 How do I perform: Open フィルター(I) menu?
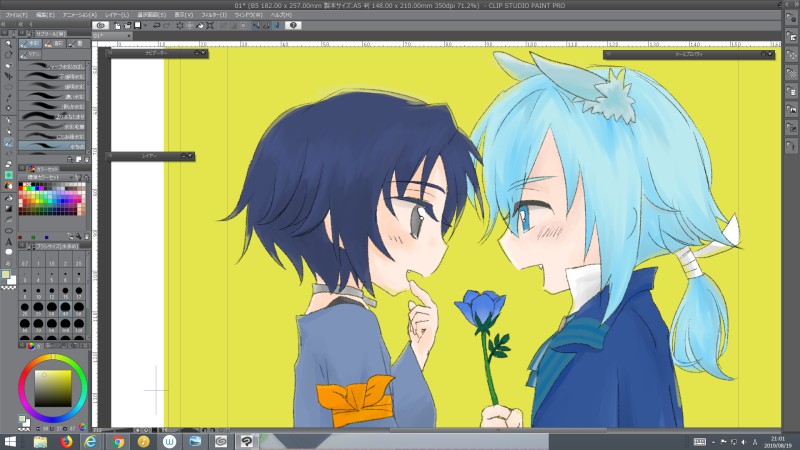pyautogui.click(x=214, y=15)
